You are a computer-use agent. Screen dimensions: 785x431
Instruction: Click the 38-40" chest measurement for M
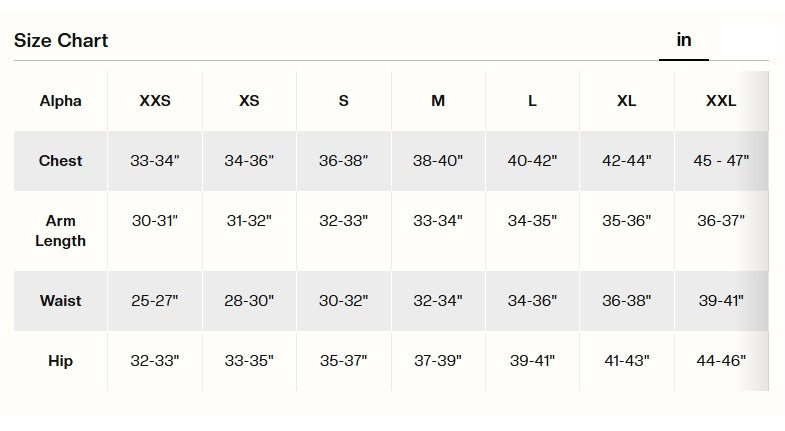438,161
